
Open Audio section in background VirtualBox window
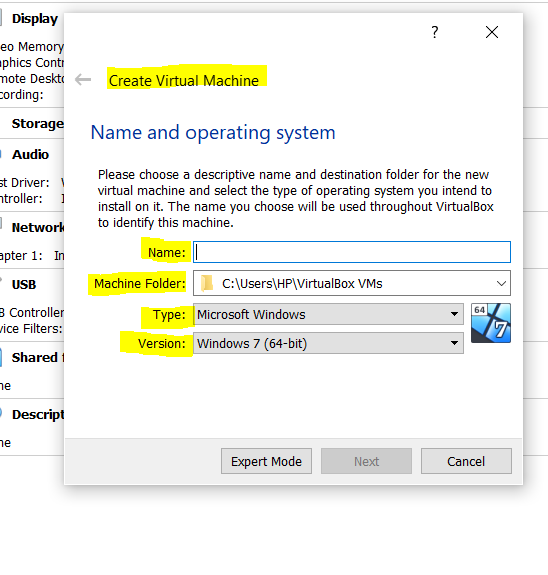pyautogui.click(x=30, y=154)
